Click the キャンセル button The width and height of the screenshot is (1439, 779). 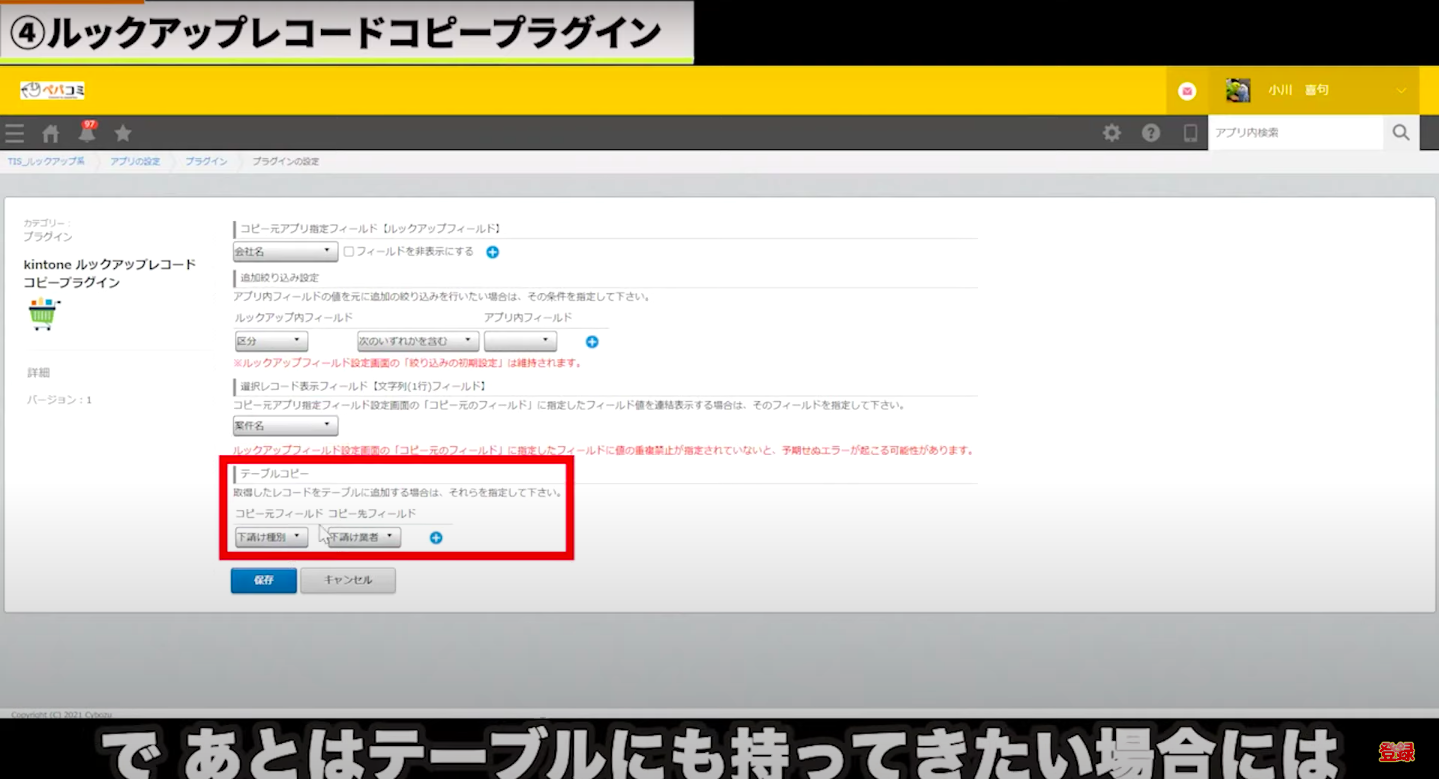(347, 580)
